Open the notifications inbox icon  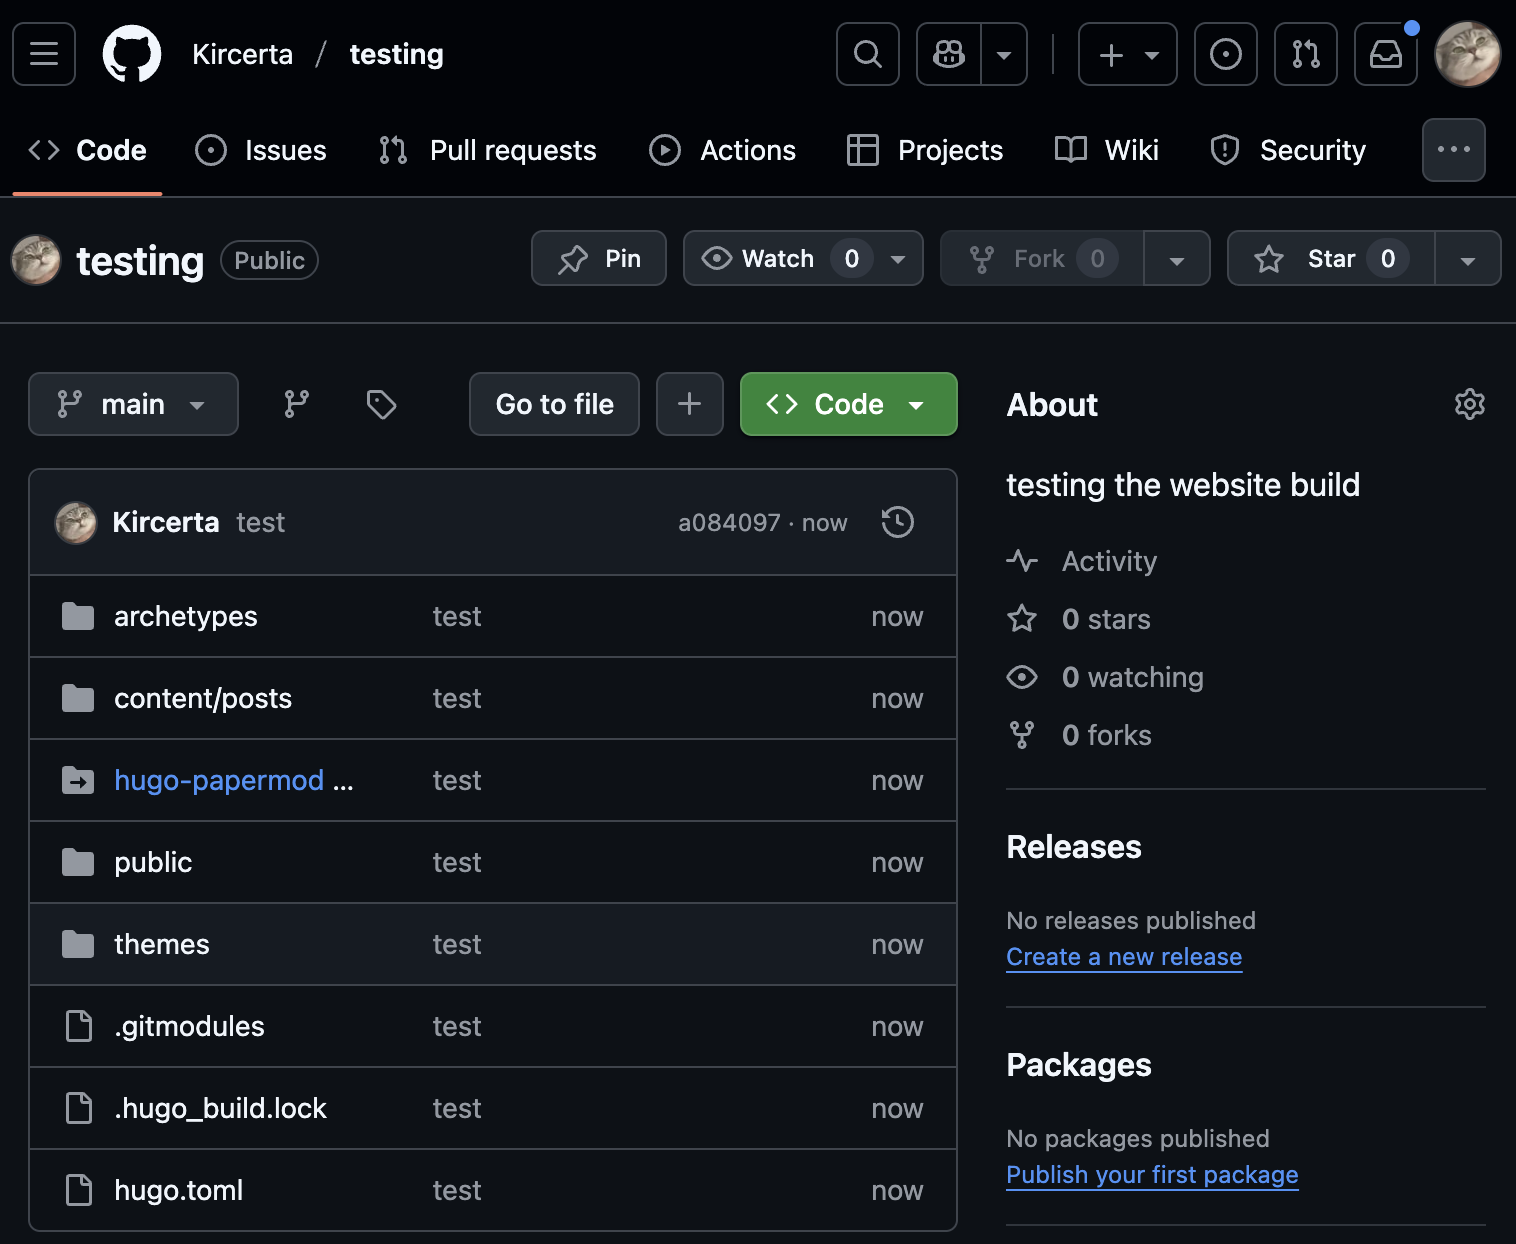pyautogui.click(x=1385, y=54)
